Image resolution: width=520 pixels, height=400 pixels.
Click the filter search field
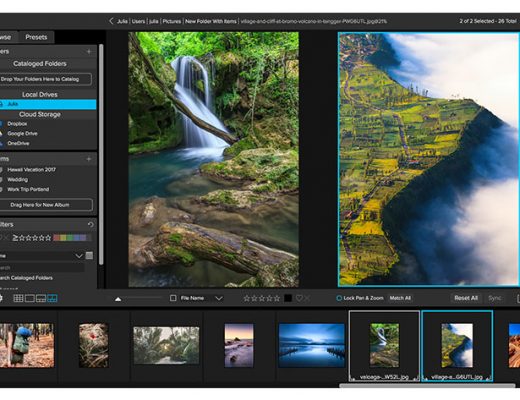click(x=42, y=268)
